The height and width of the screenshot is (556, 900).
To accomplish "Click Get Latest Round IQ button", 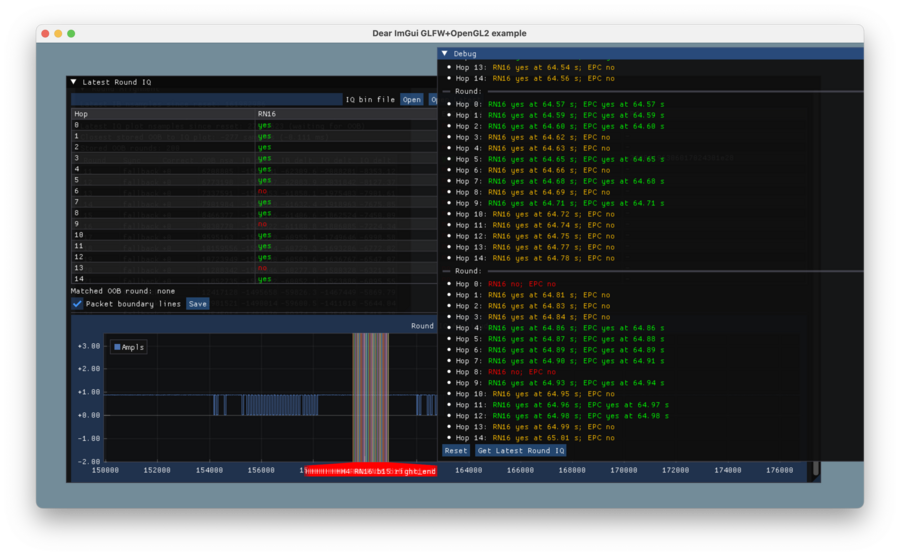I will [x=521, y=450].
